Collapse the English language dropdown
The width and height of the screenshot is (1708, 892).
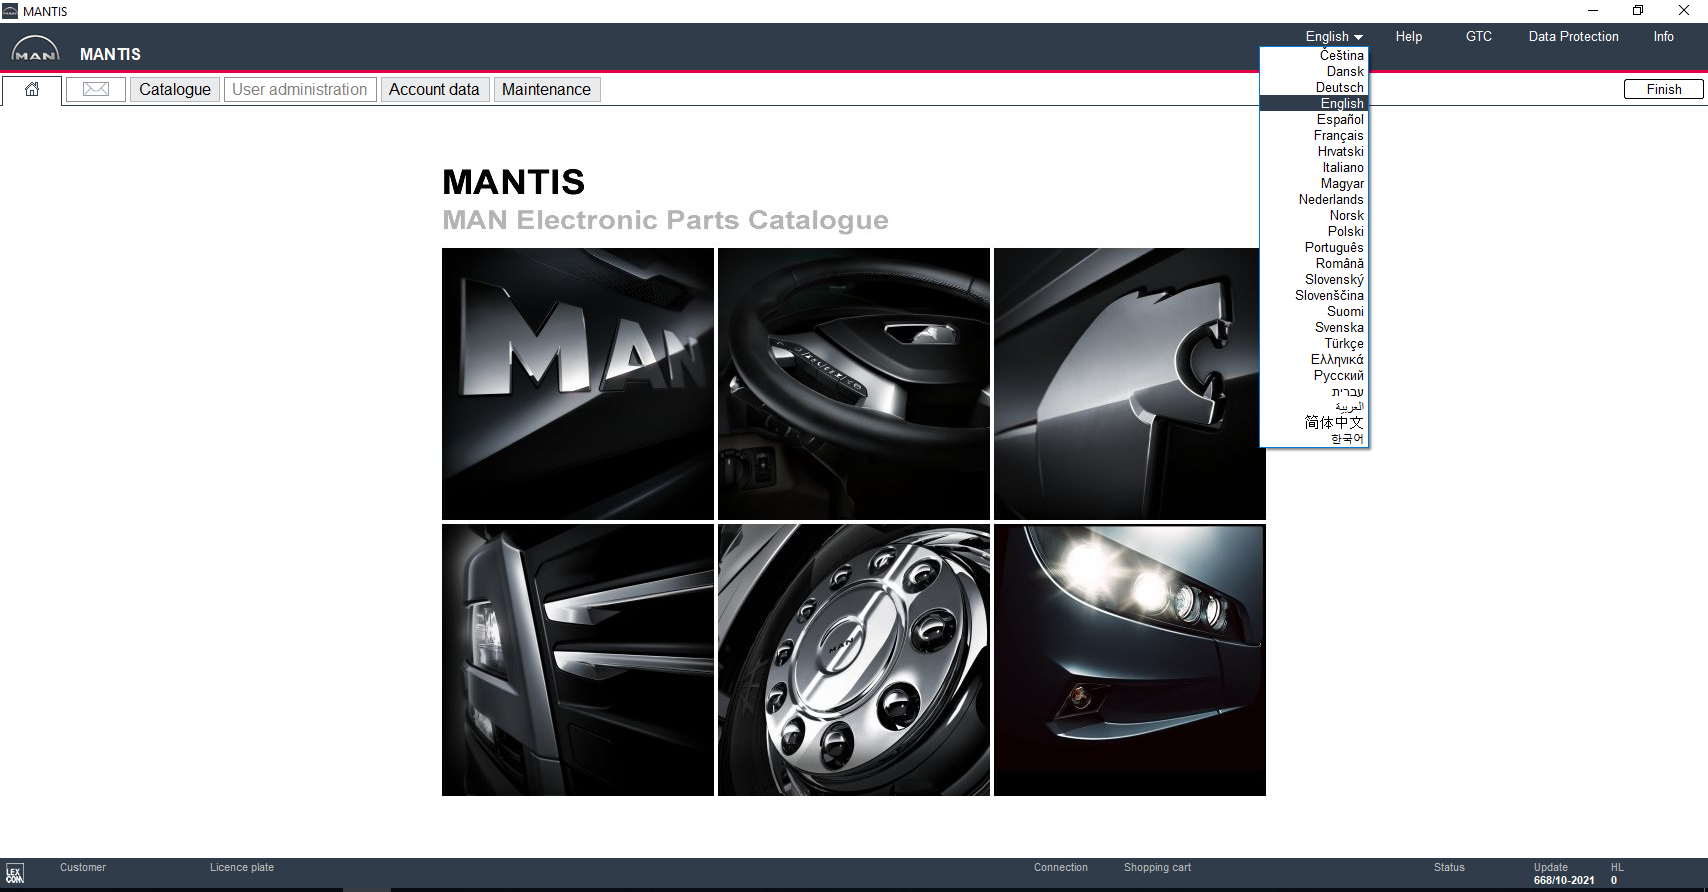click(x=1334, y=36)
